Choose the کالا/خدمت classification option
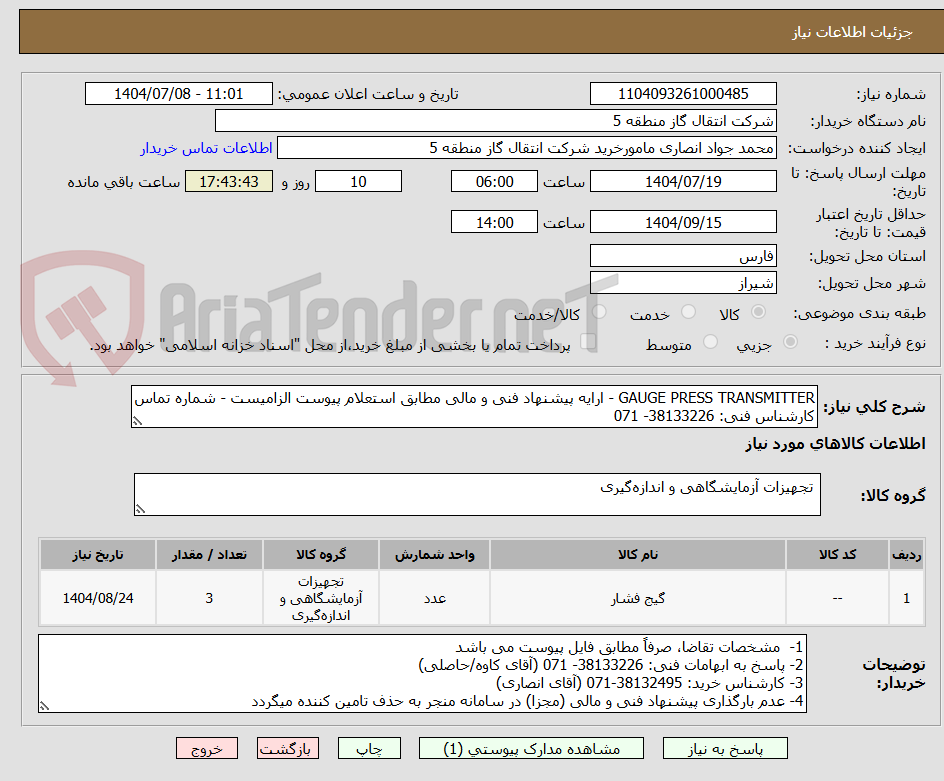This screenshot has height=781, width=944. tap(599, 311)
